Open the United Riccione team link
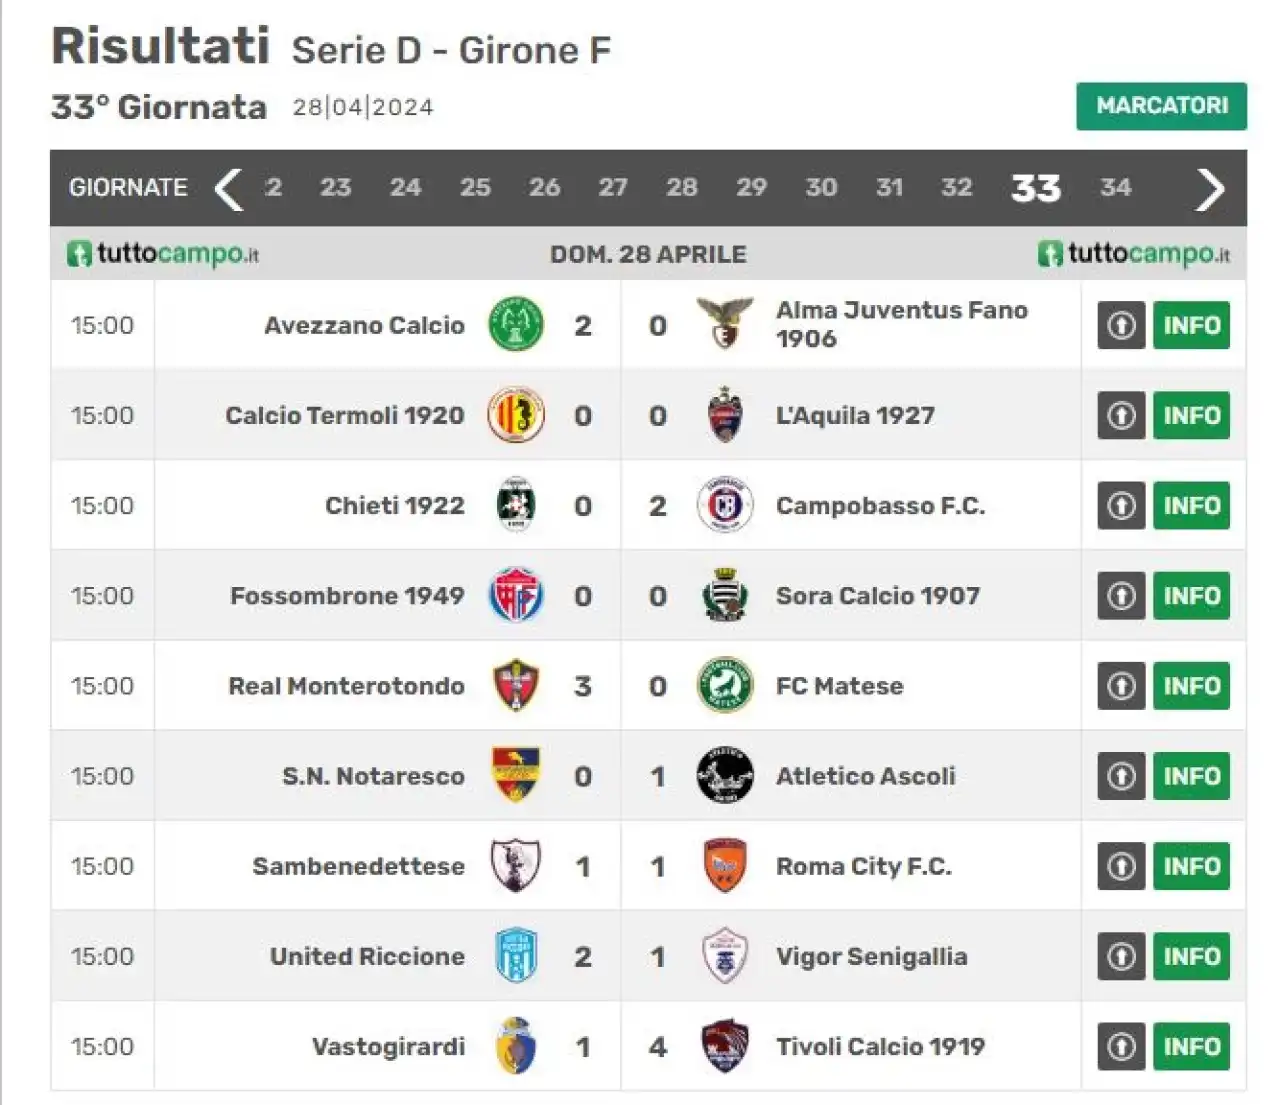 click(x=367, y=956)
